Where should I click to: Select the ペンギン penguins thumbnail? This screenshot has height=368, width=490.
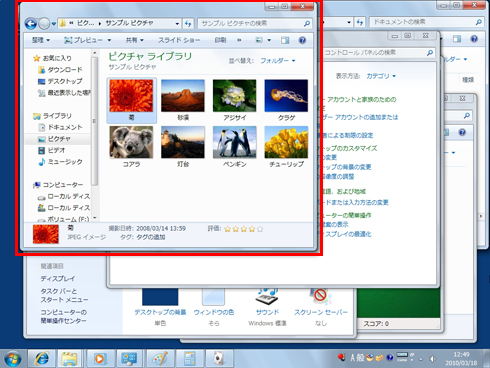pyautogui.click(x=235, y=146)
